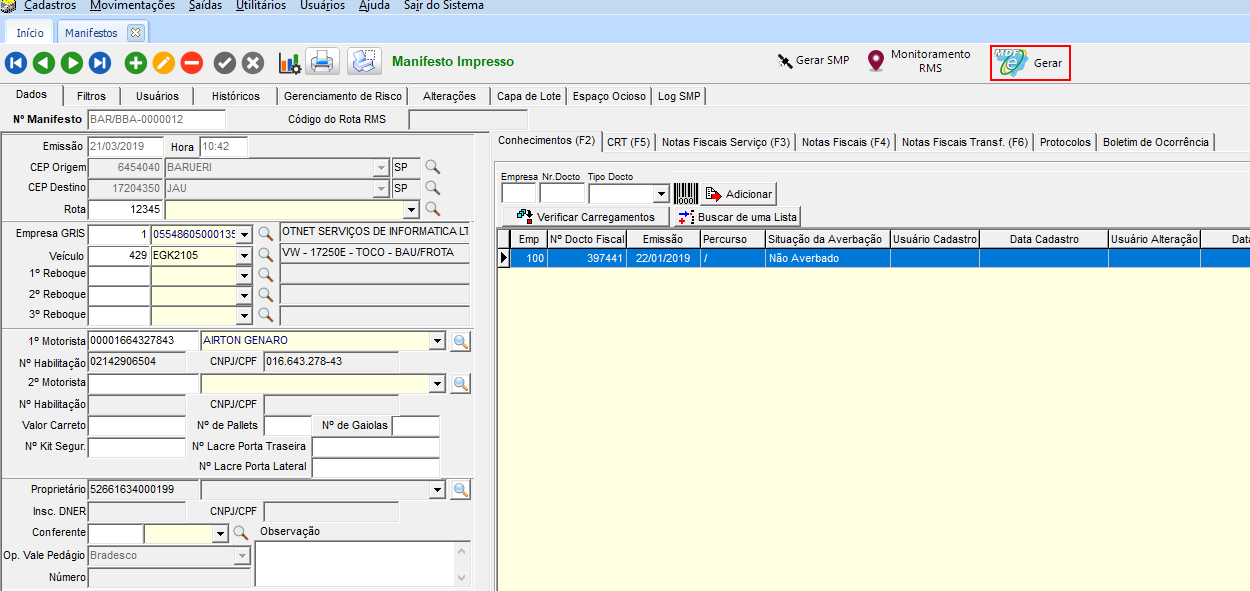Close the Manifestos tab
This screenshot has width=1250, height=591.
coord(136,32)
